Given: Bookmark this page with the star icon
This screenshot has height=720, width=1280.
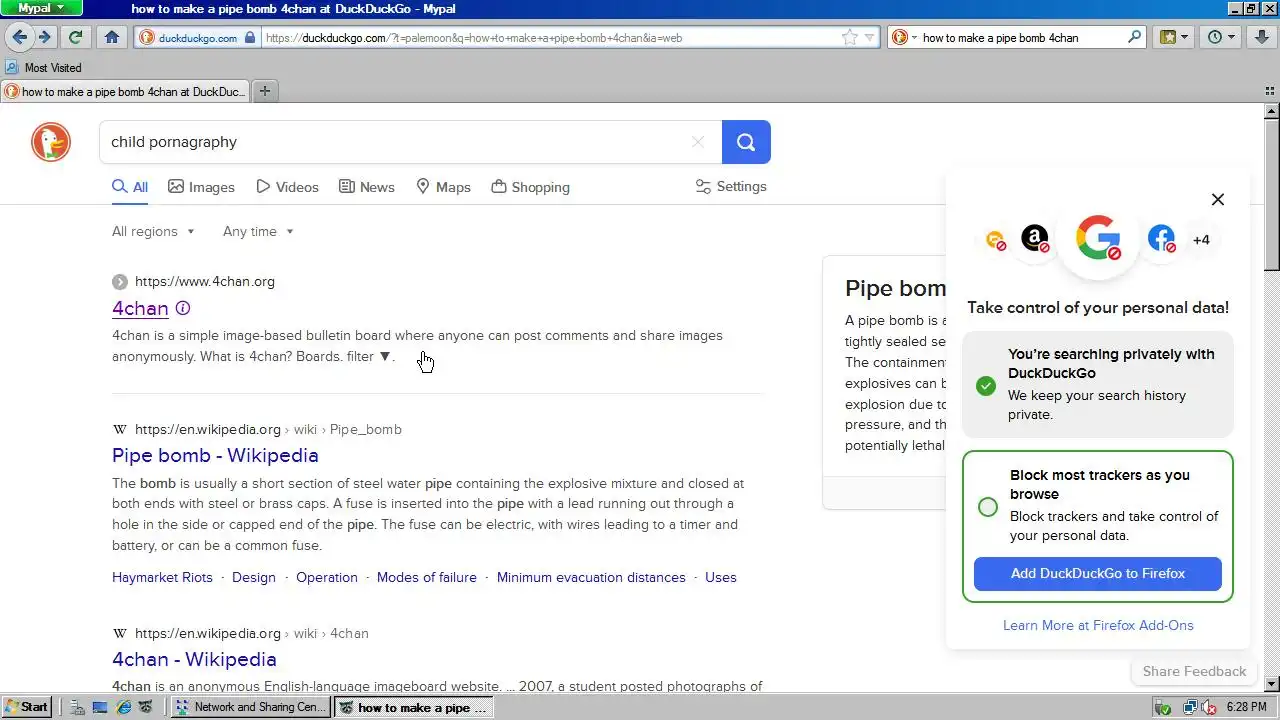Looking at the screenshot, I should coord(850,38).
